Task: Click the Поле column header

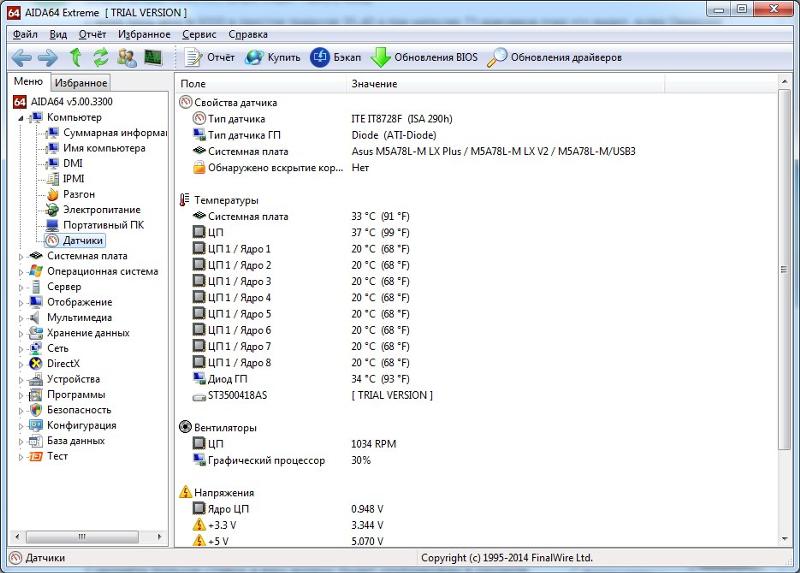Action: 261,84
